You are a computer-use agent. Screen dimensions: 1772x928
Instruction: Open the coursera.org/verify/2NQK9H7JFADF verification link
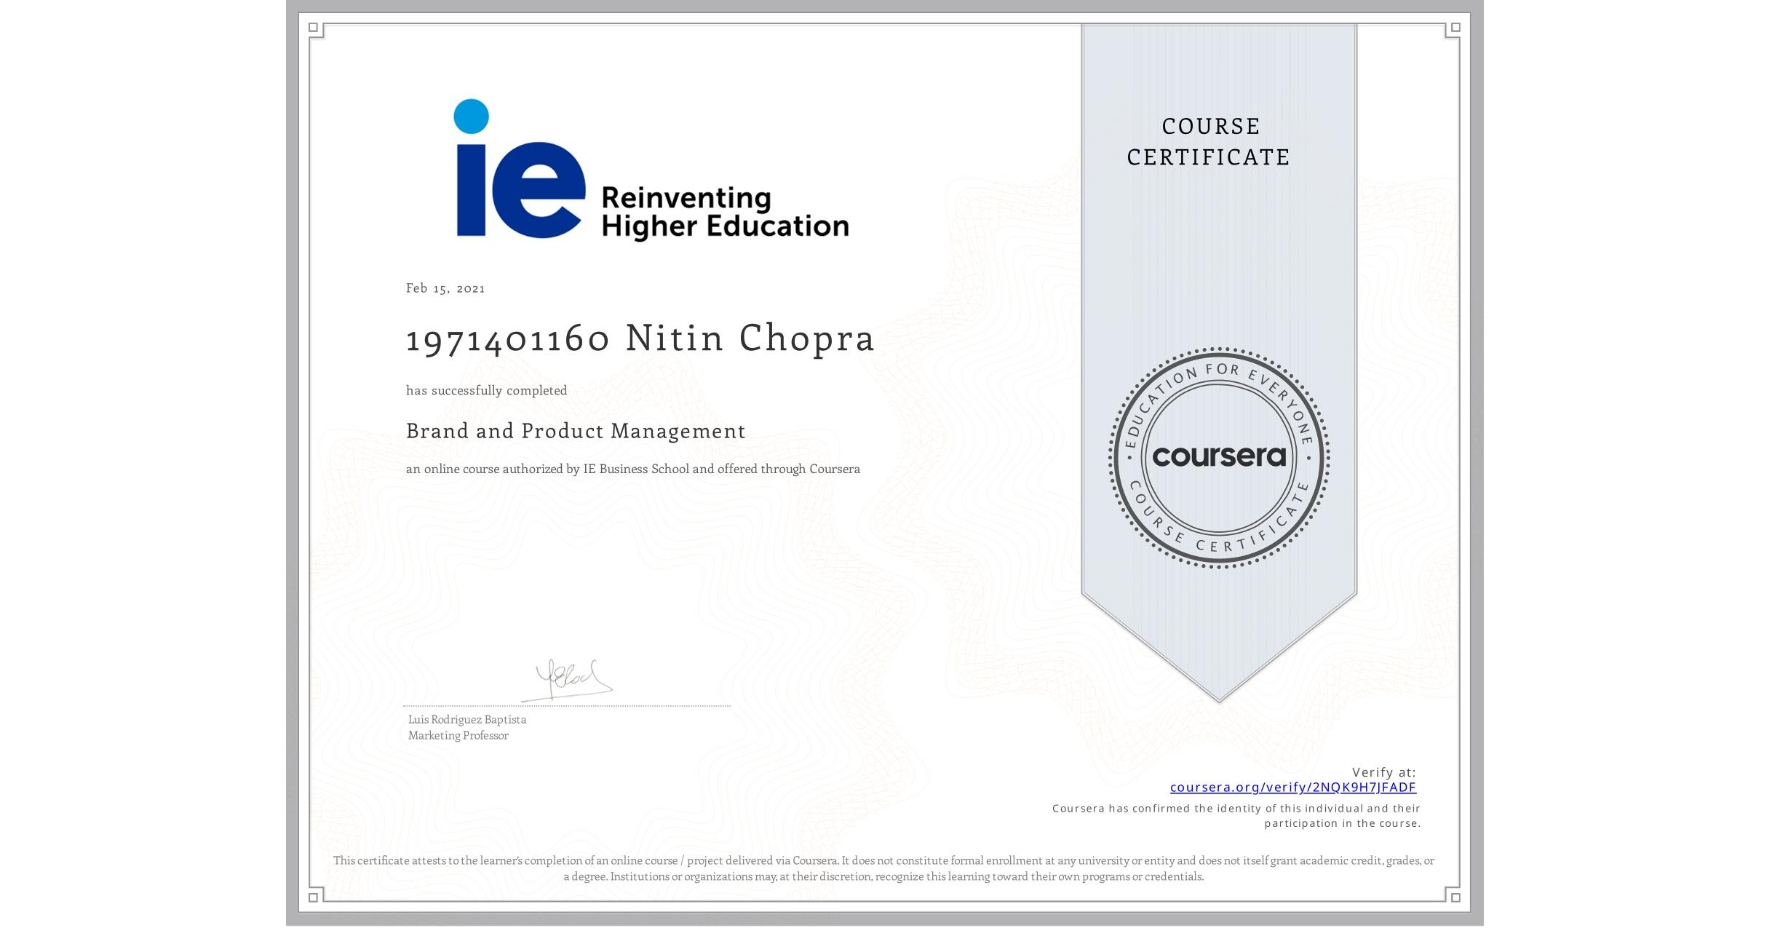click(x=1292, y=787)
